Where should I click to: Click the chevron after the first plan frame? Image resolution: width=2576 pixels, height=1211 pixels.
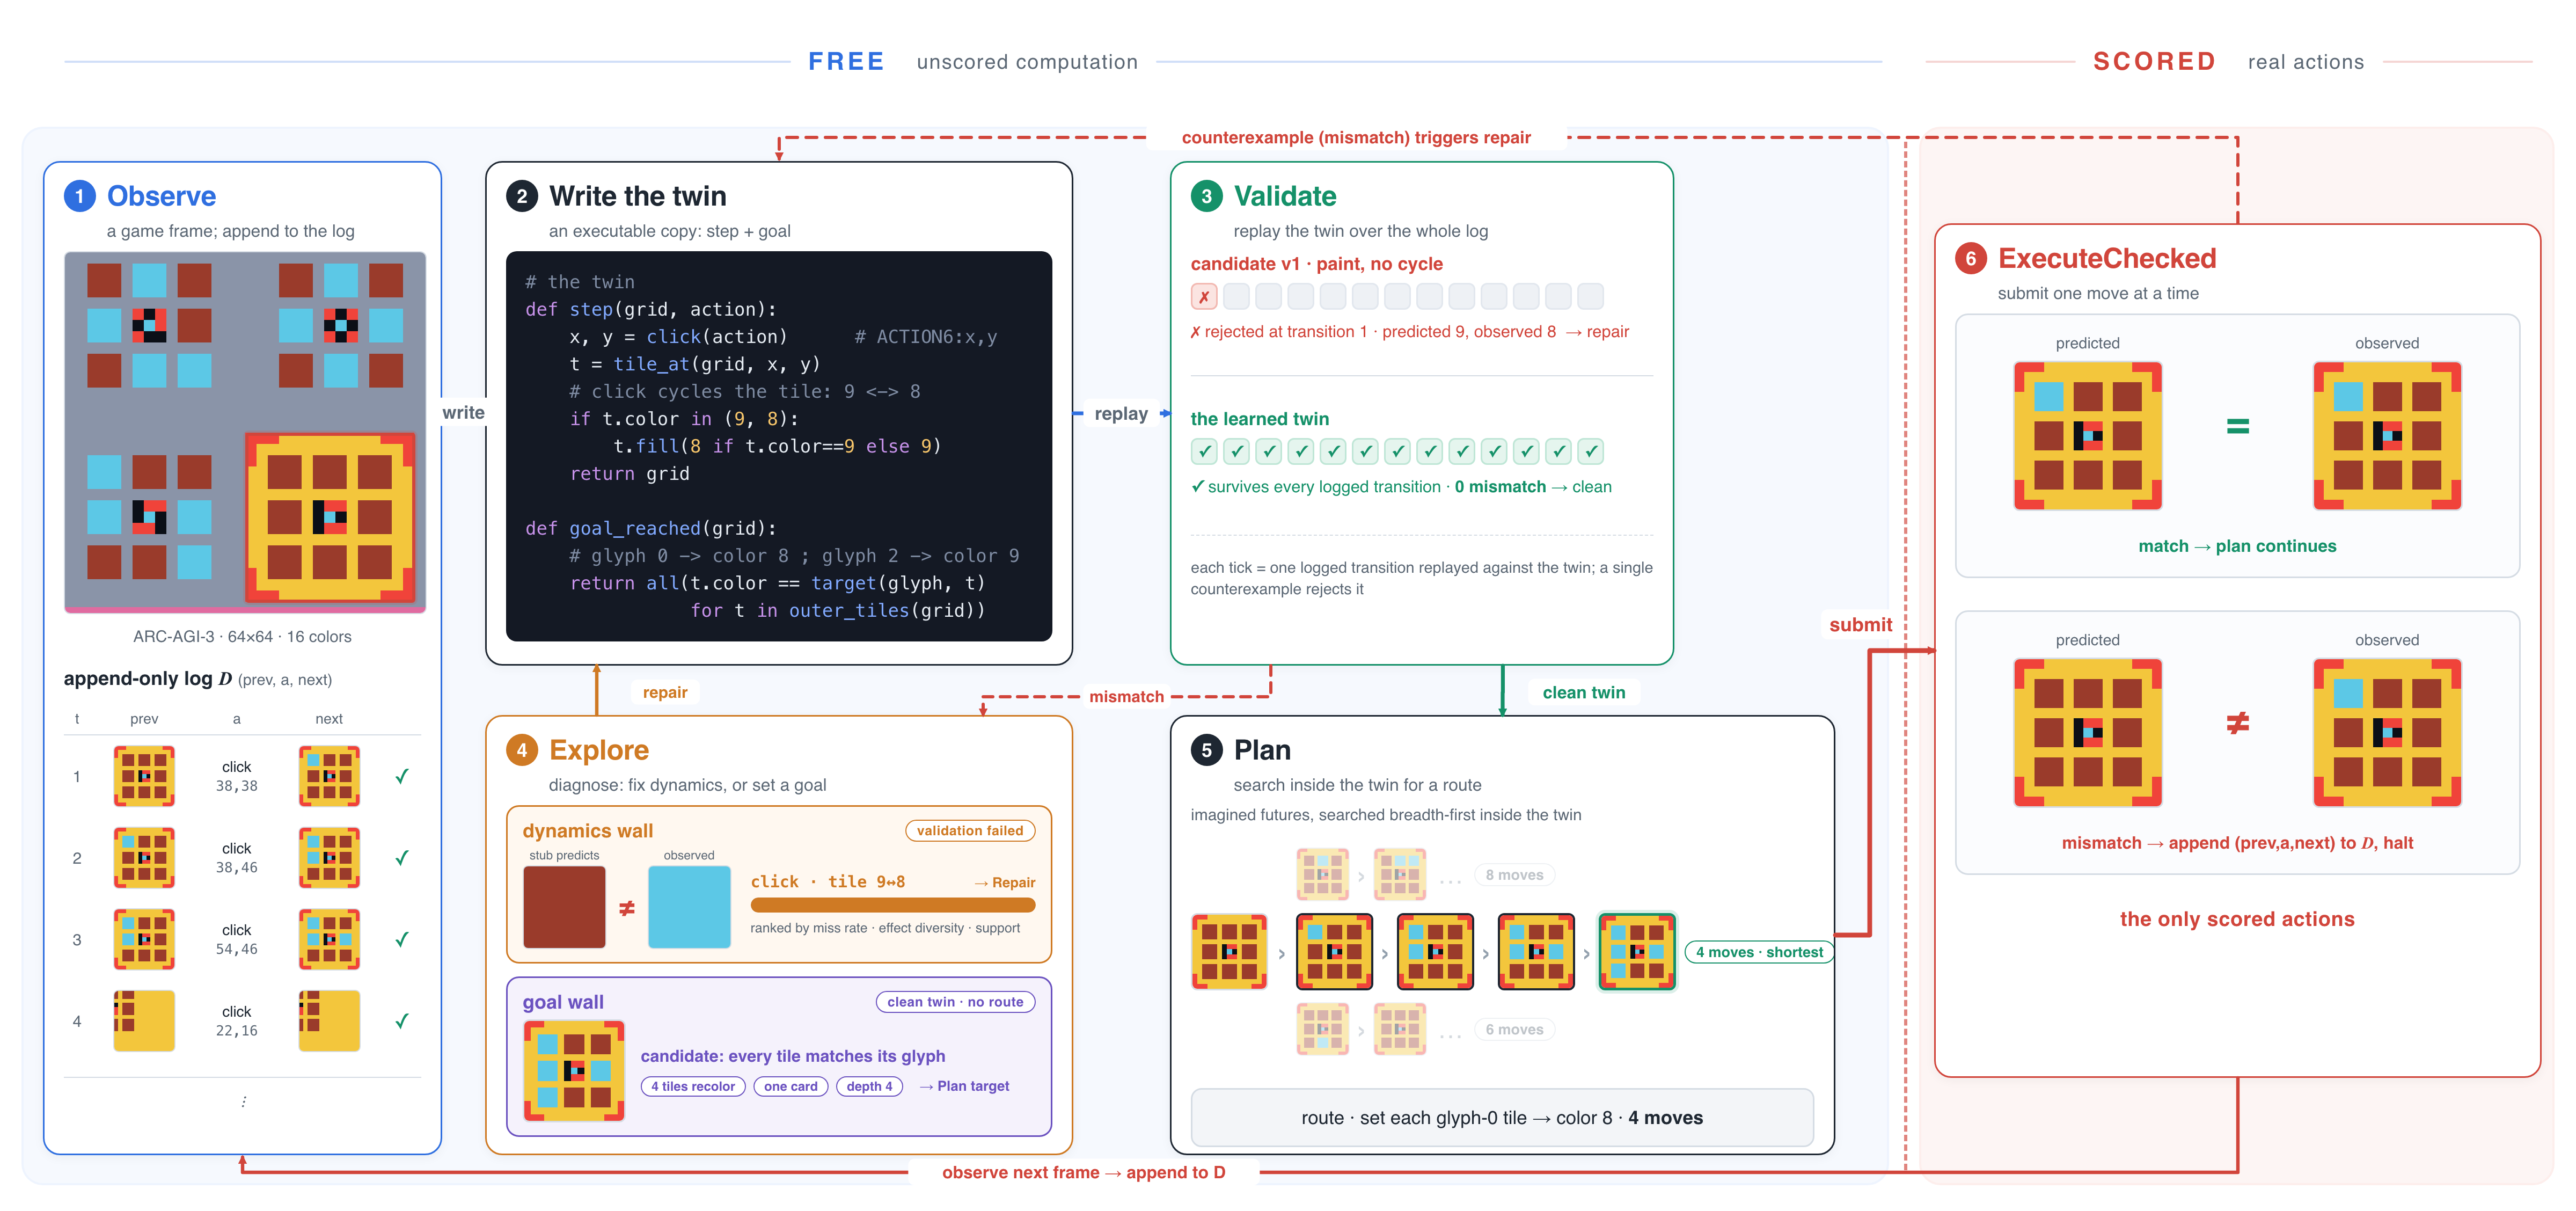point(1281,954)
